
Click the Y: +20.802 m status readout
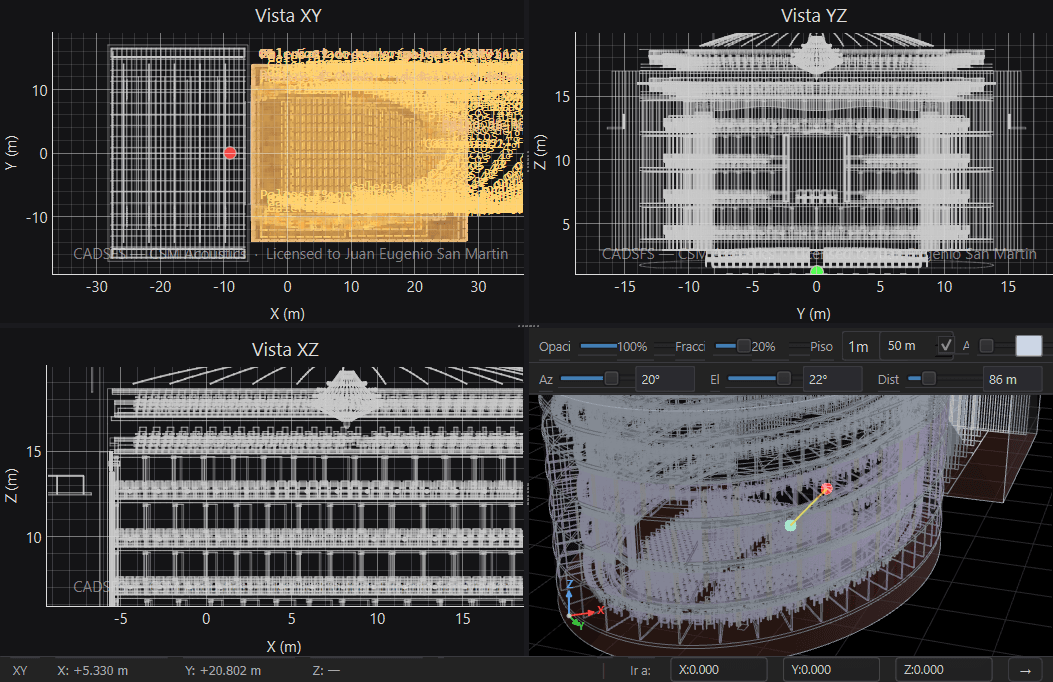click(223, 671)
